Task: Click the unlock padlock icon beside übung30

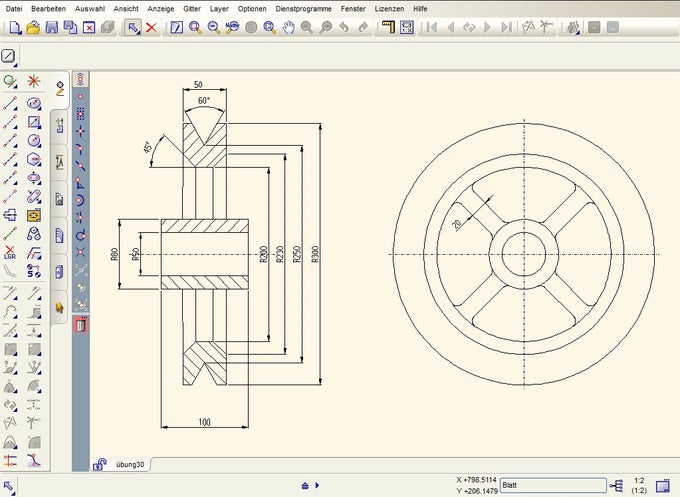Action: click(100, 464)
